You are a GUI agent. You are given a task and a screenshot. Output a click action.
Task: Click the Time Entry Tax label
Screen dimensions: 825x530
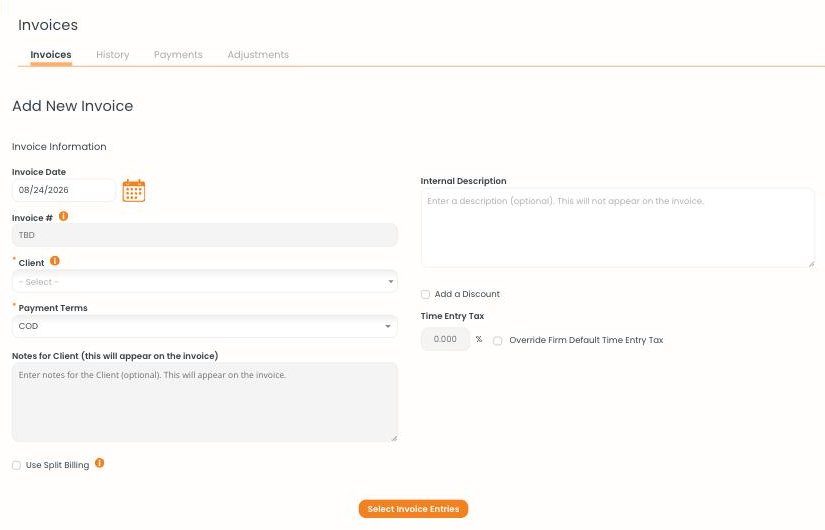coord(452,316)
